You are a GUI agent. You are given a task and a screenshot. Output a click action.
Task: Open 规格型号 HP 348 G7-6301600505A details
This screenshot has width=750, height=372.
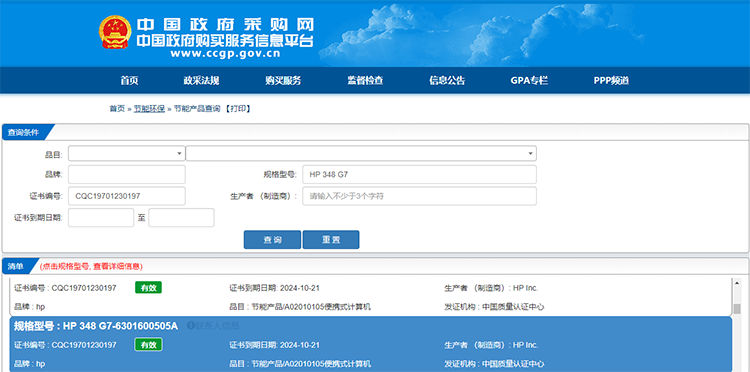(x=96, y=326)
